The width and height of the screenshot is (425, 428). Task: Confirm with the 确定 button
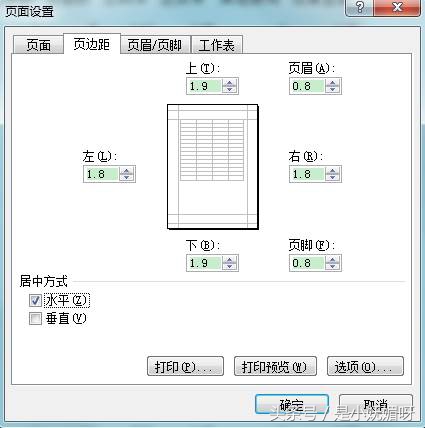tap(292, 405)
